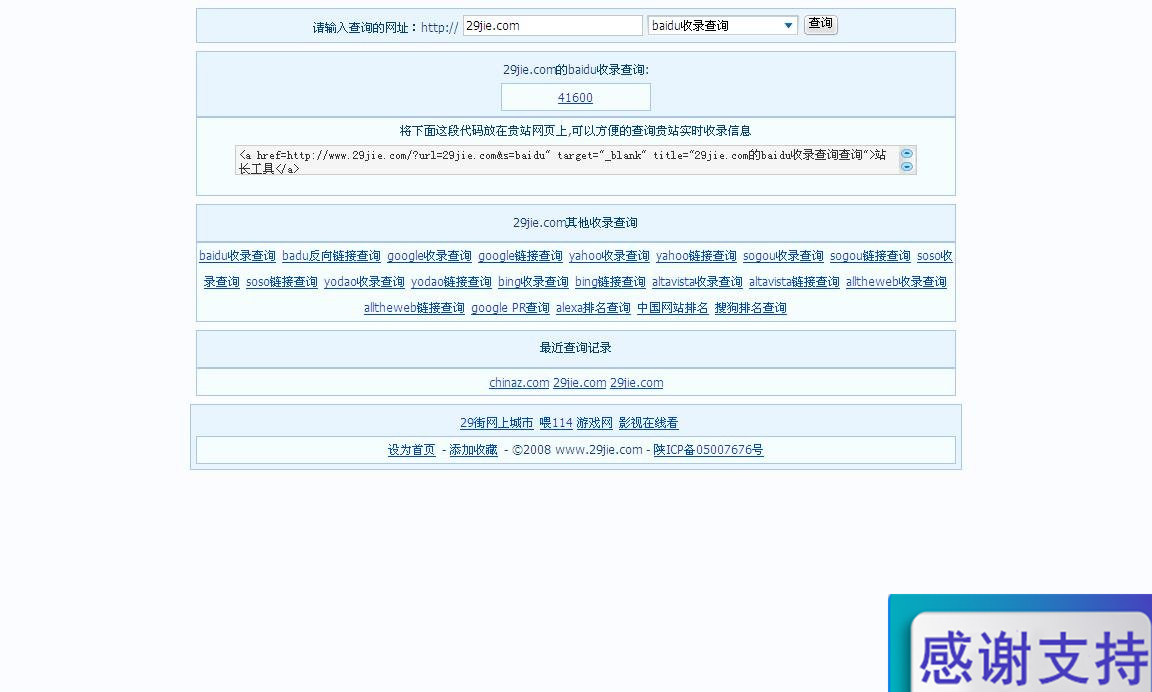Screen dimensions: 1152x692
Task: Open soso链接查询 link
Action: pyautogui.click(x=281, y=282)
